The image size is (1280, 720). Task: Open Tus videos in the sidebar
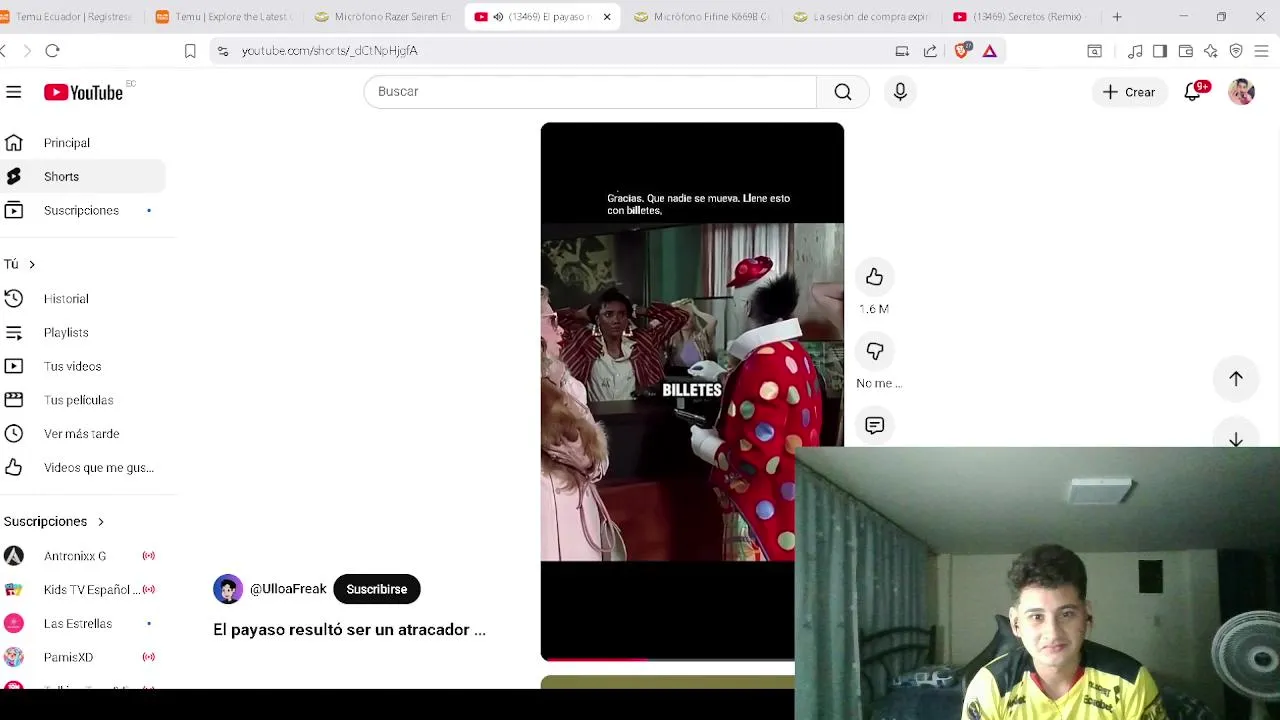(83, 367)
